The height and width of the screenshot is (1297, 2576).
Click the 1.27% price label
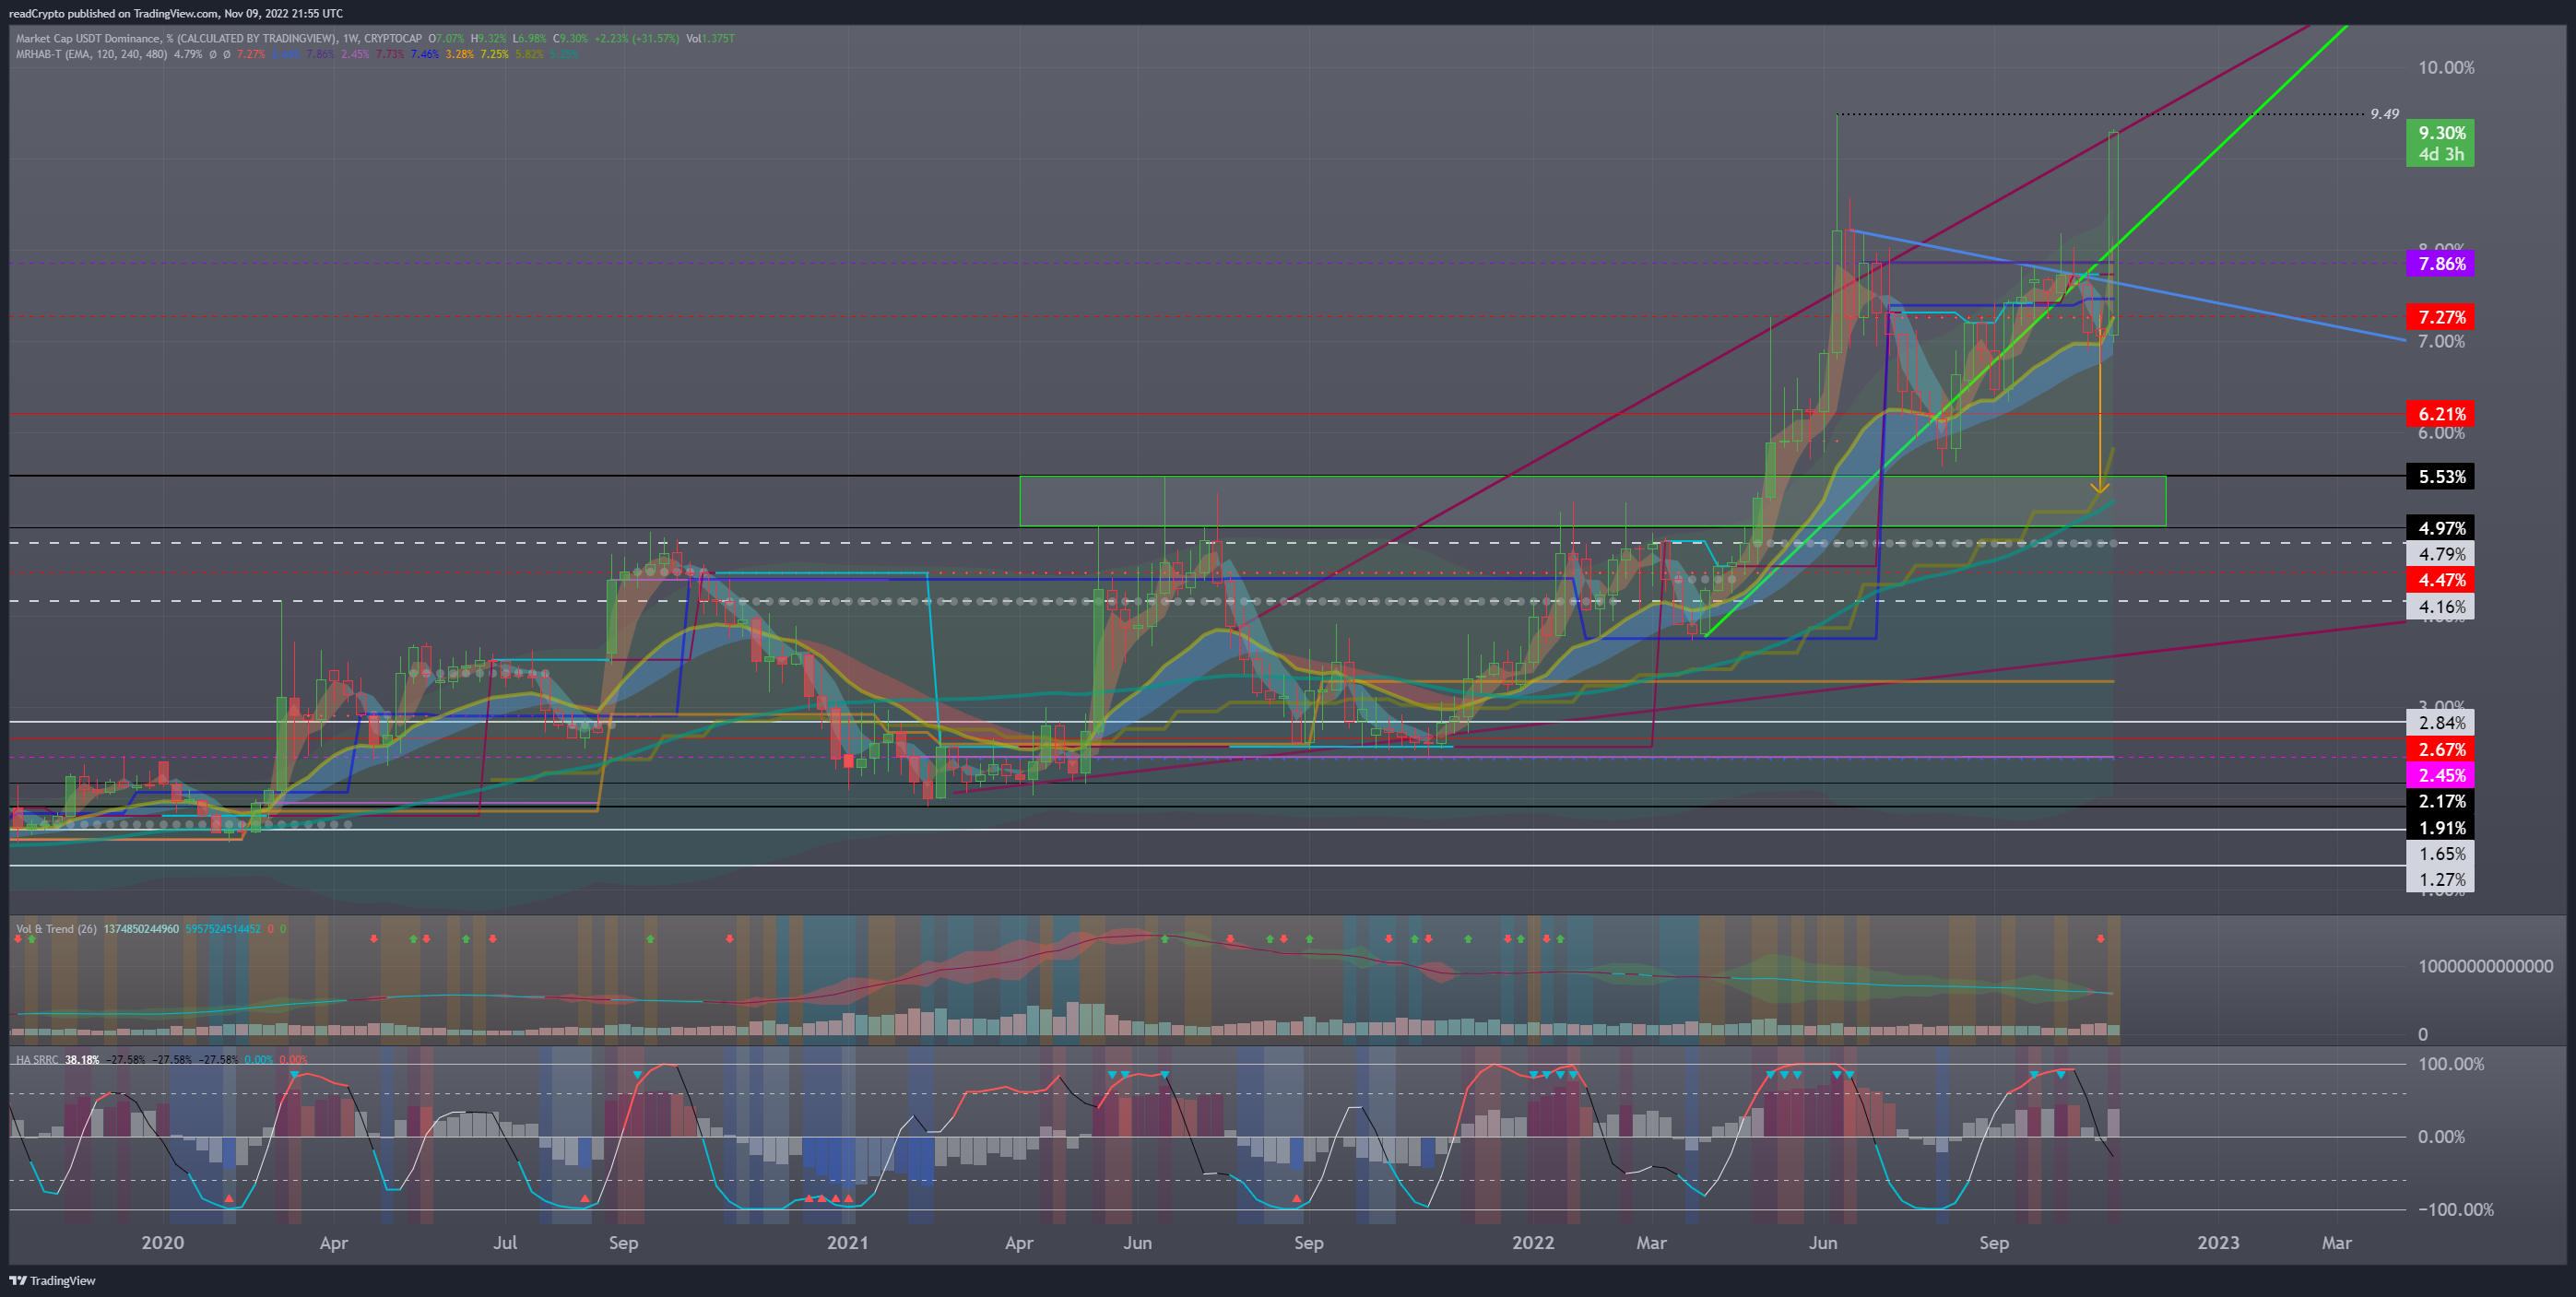[2441, 880]
